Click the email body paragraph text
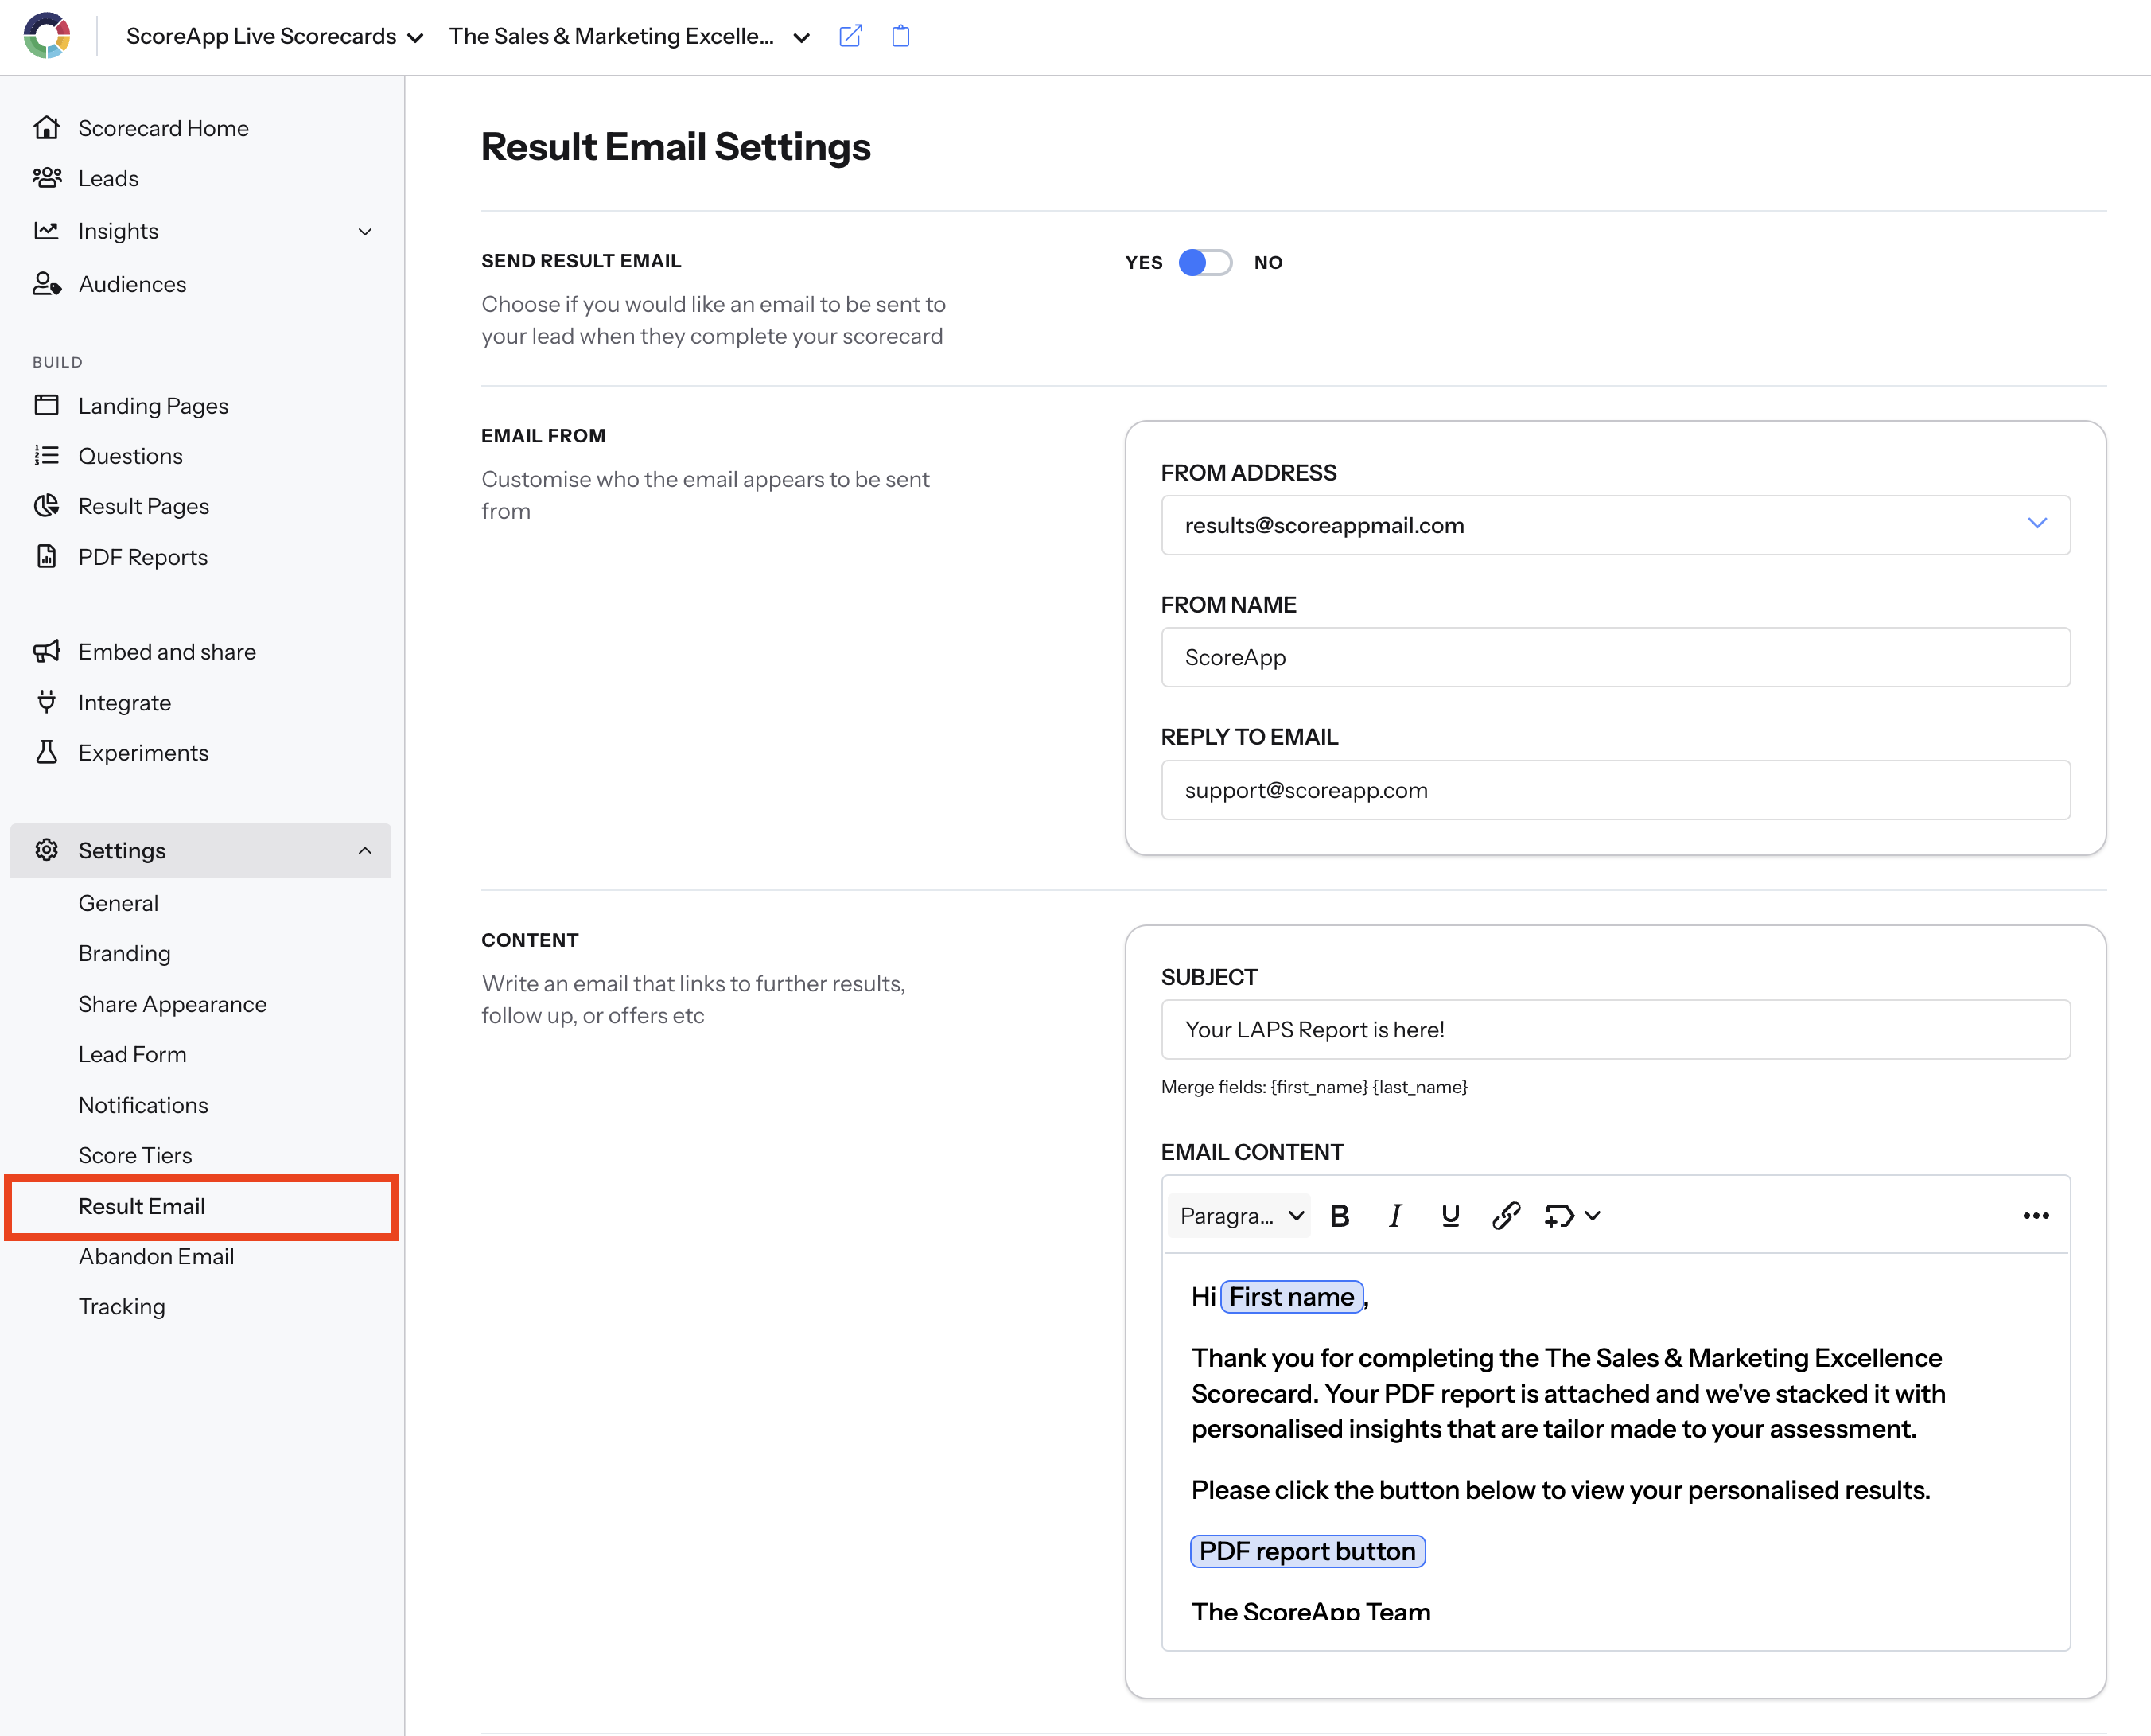2151x1736 pixels. click(x=1567, y=1393)
